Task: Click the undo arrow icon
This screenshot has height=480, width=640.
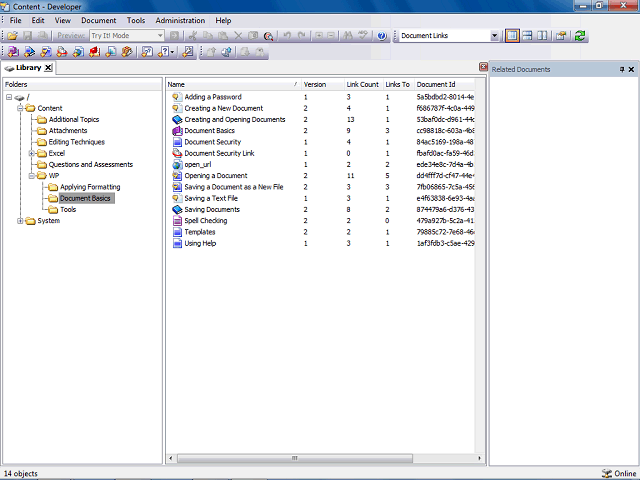Action: click(x=287, y=36)
